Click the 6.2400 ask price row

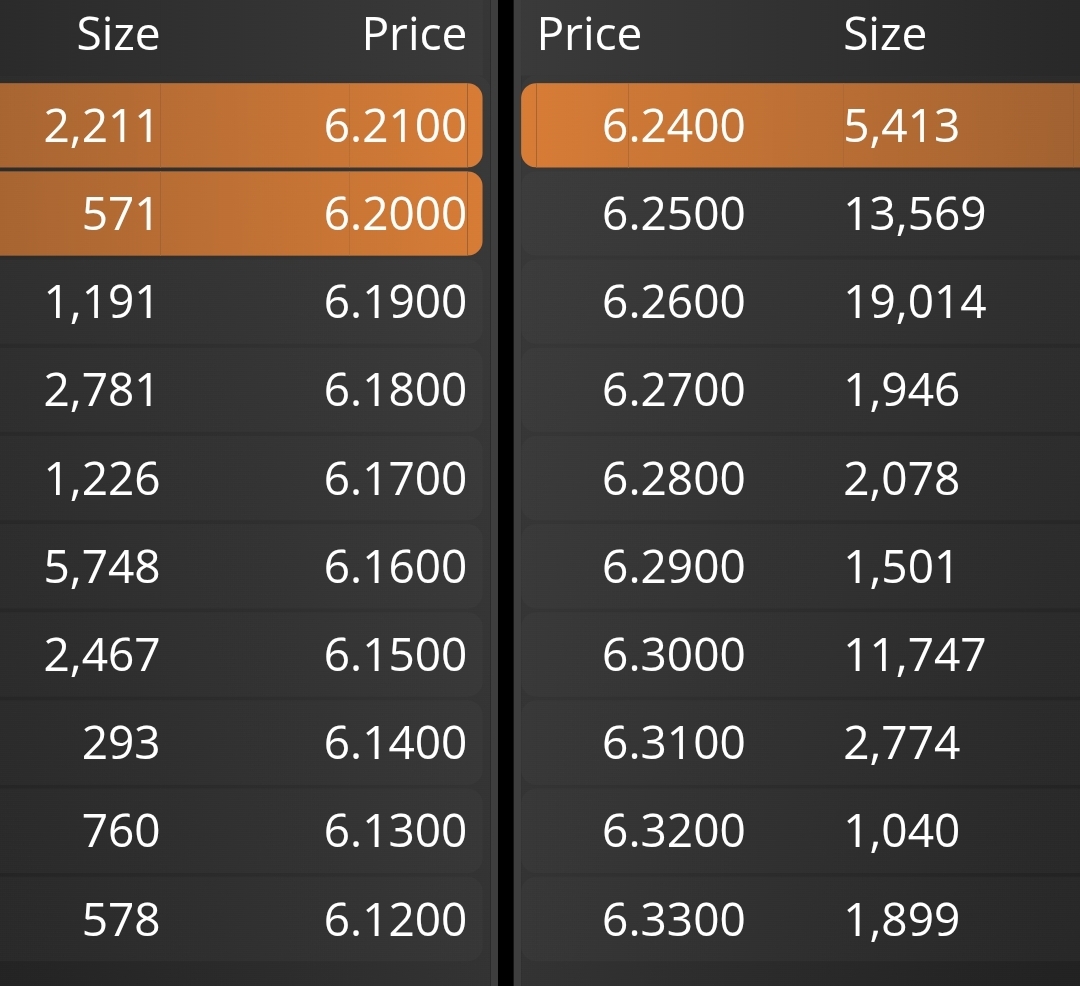tap(800, 125)
